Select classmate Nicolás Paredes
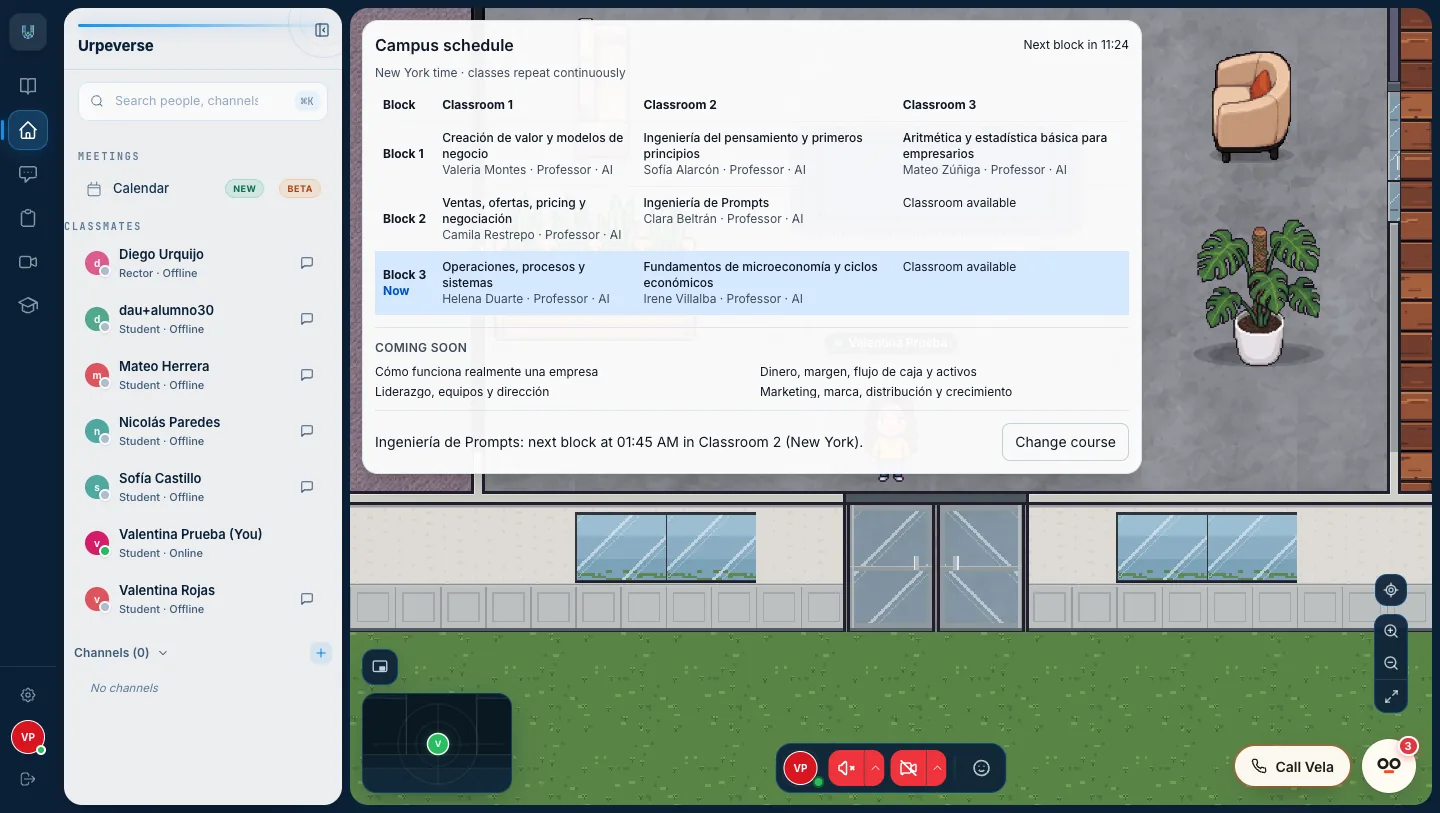1440x813 pixels. 203,431
